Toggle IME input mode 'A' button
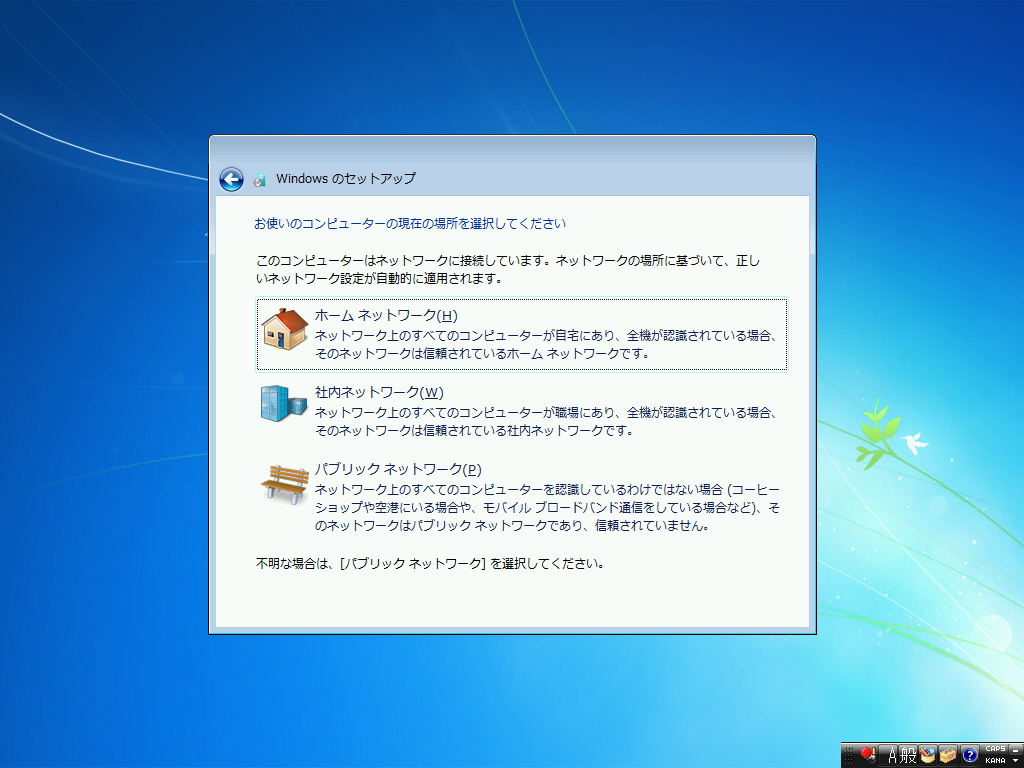This screenshot has height=768, width=1024. click(x=888, y=755)
